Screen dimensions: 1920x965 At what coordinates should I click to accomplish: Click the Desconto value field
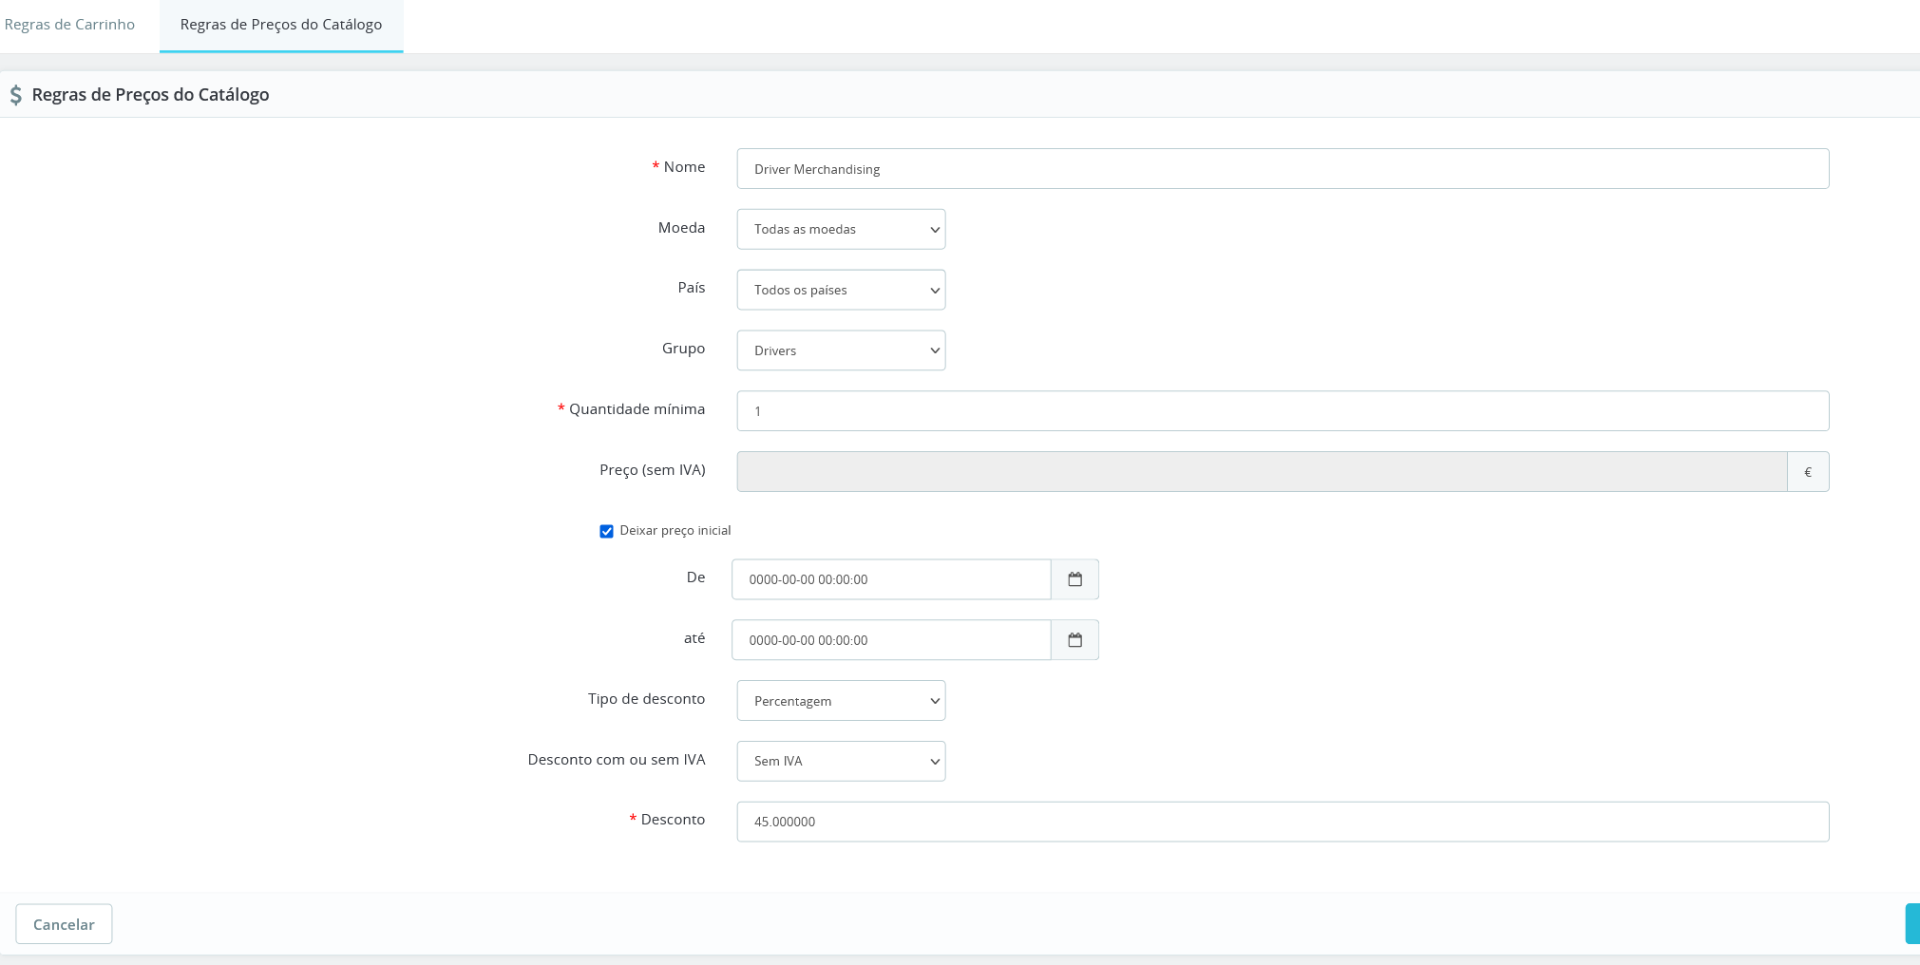coord(1282,822)
